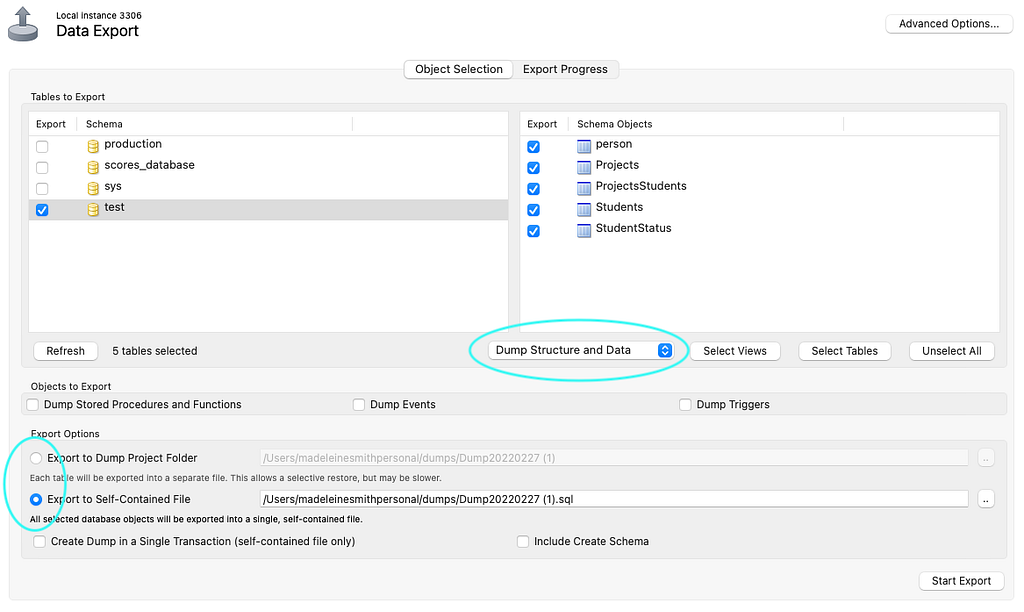Browse for the self-contained file path
The height and width of the screenshot is (612, 1024).
pyautogui.click(x=986, y=500)
